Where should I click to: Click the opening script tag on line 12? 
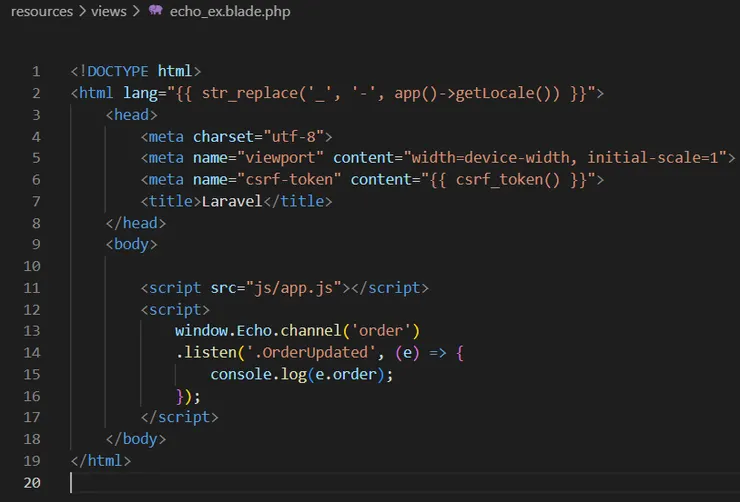(175, 310)
